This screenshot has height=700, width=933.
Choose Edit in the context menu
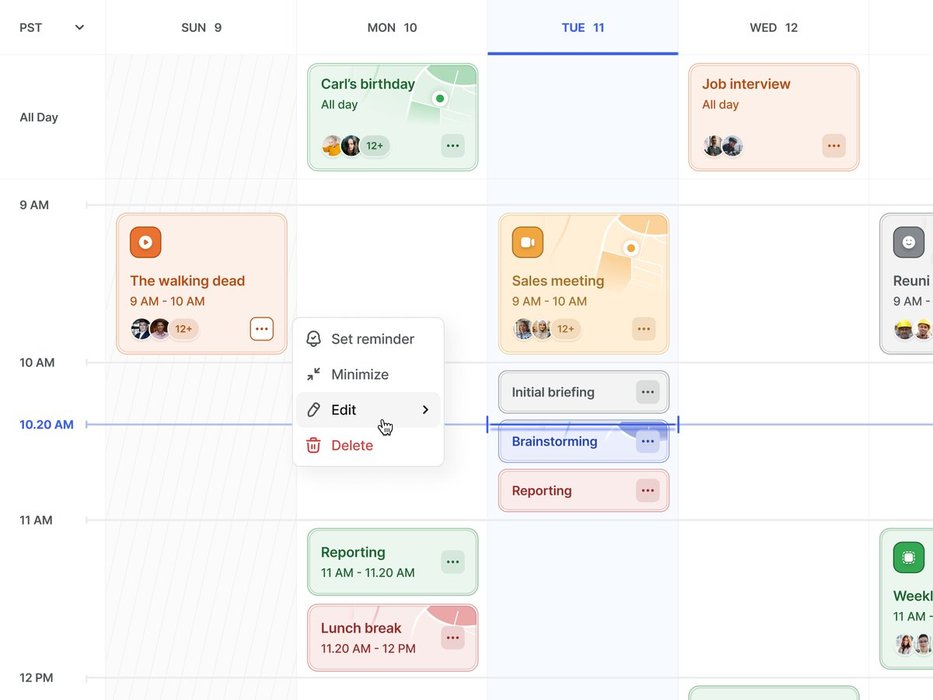point(368,410)
